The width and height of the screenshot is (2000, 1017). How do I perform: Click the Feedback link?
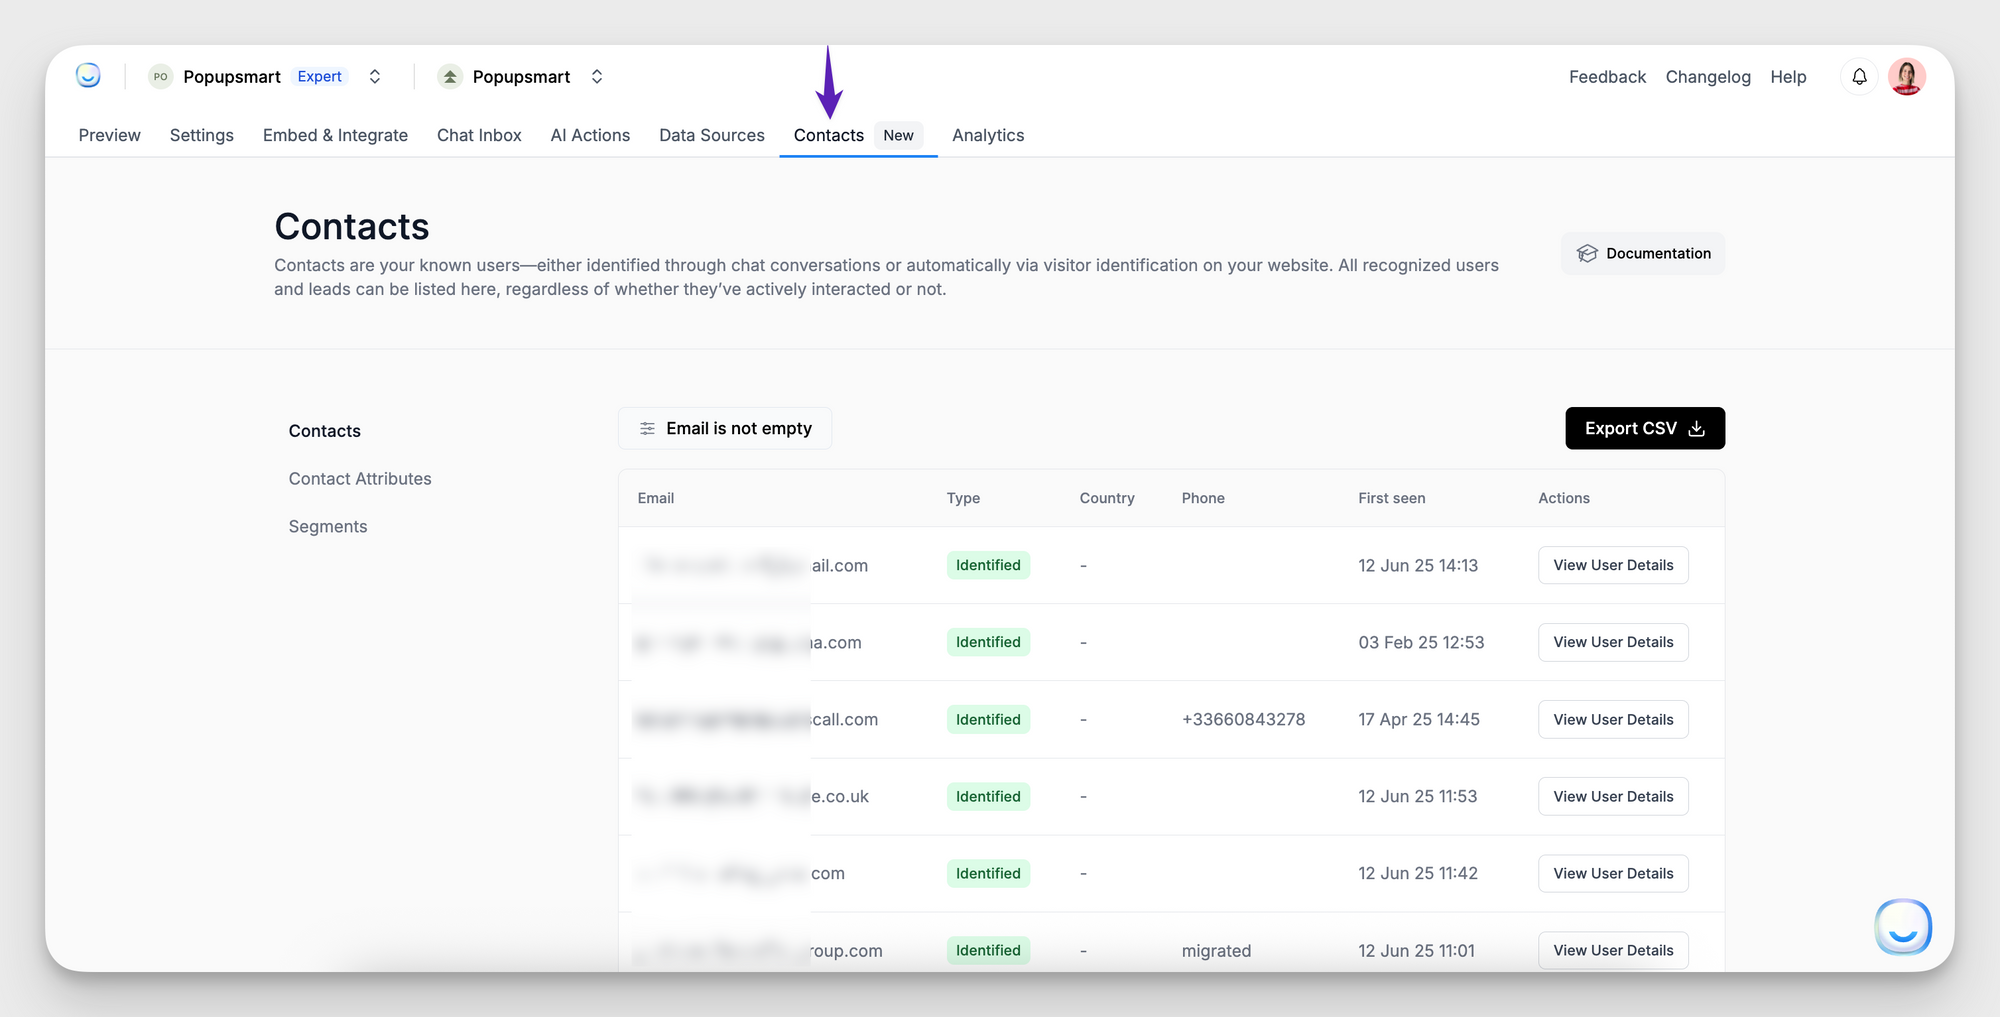pos(1607,77)
